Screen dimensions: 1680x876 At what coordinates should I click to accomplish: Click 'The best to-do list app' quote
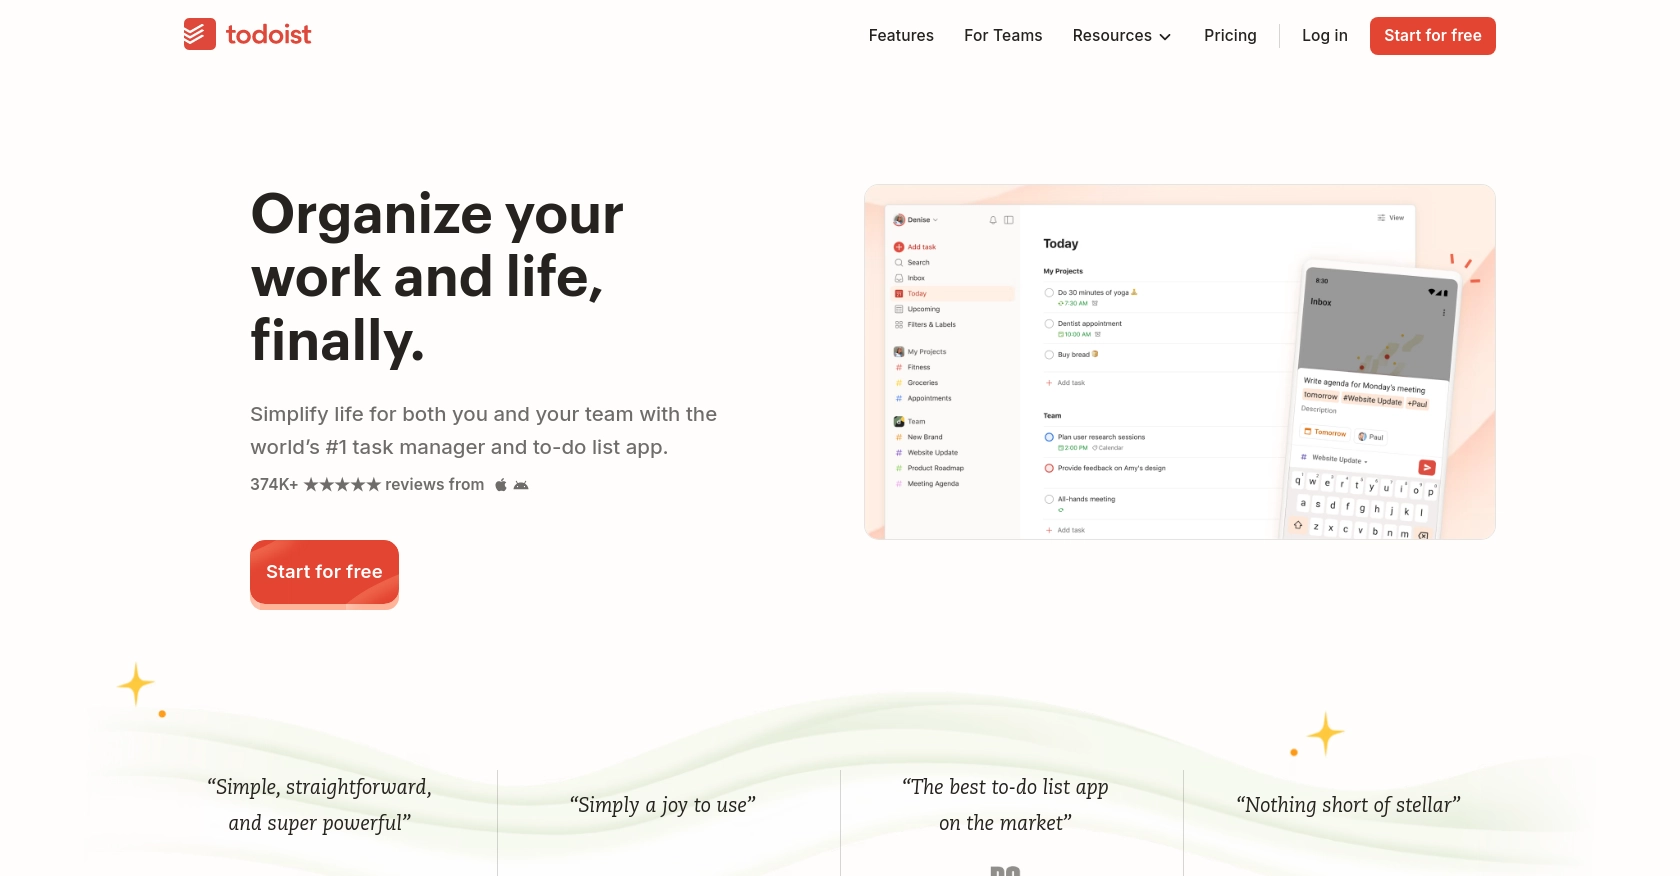1005,805
